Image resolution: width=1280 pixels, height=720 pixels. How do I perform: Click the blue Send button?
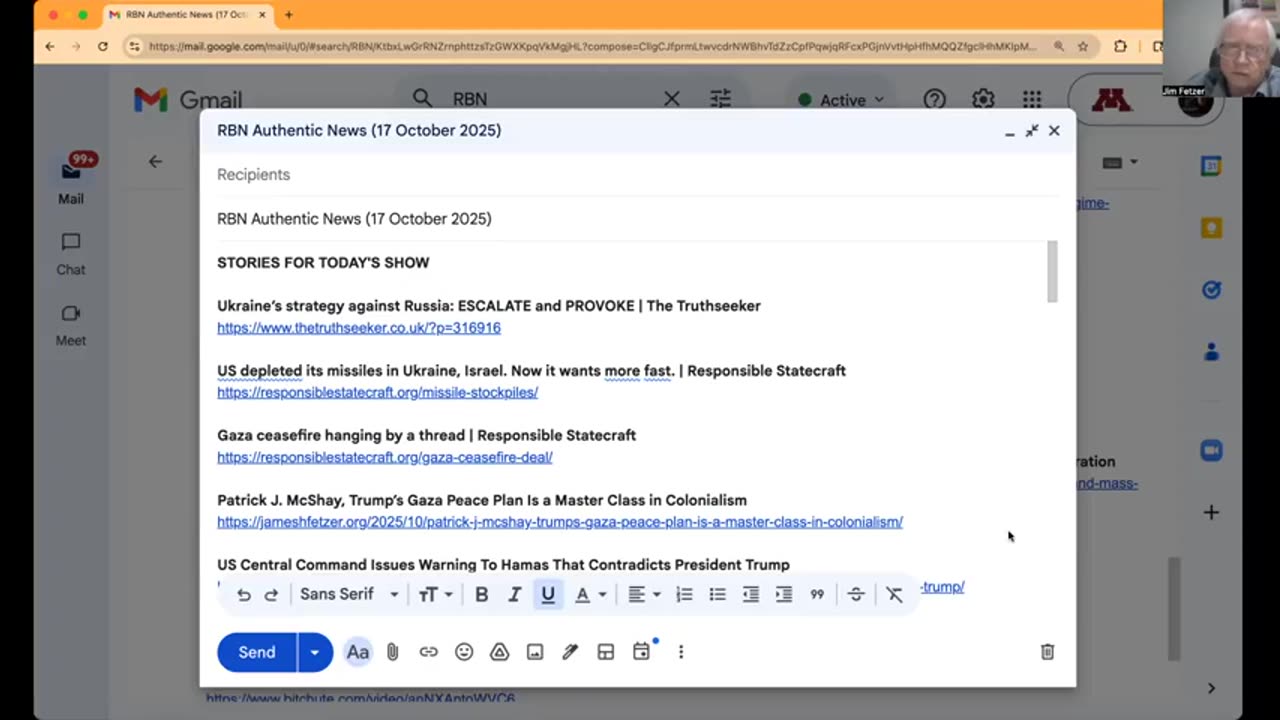point(257,652)
